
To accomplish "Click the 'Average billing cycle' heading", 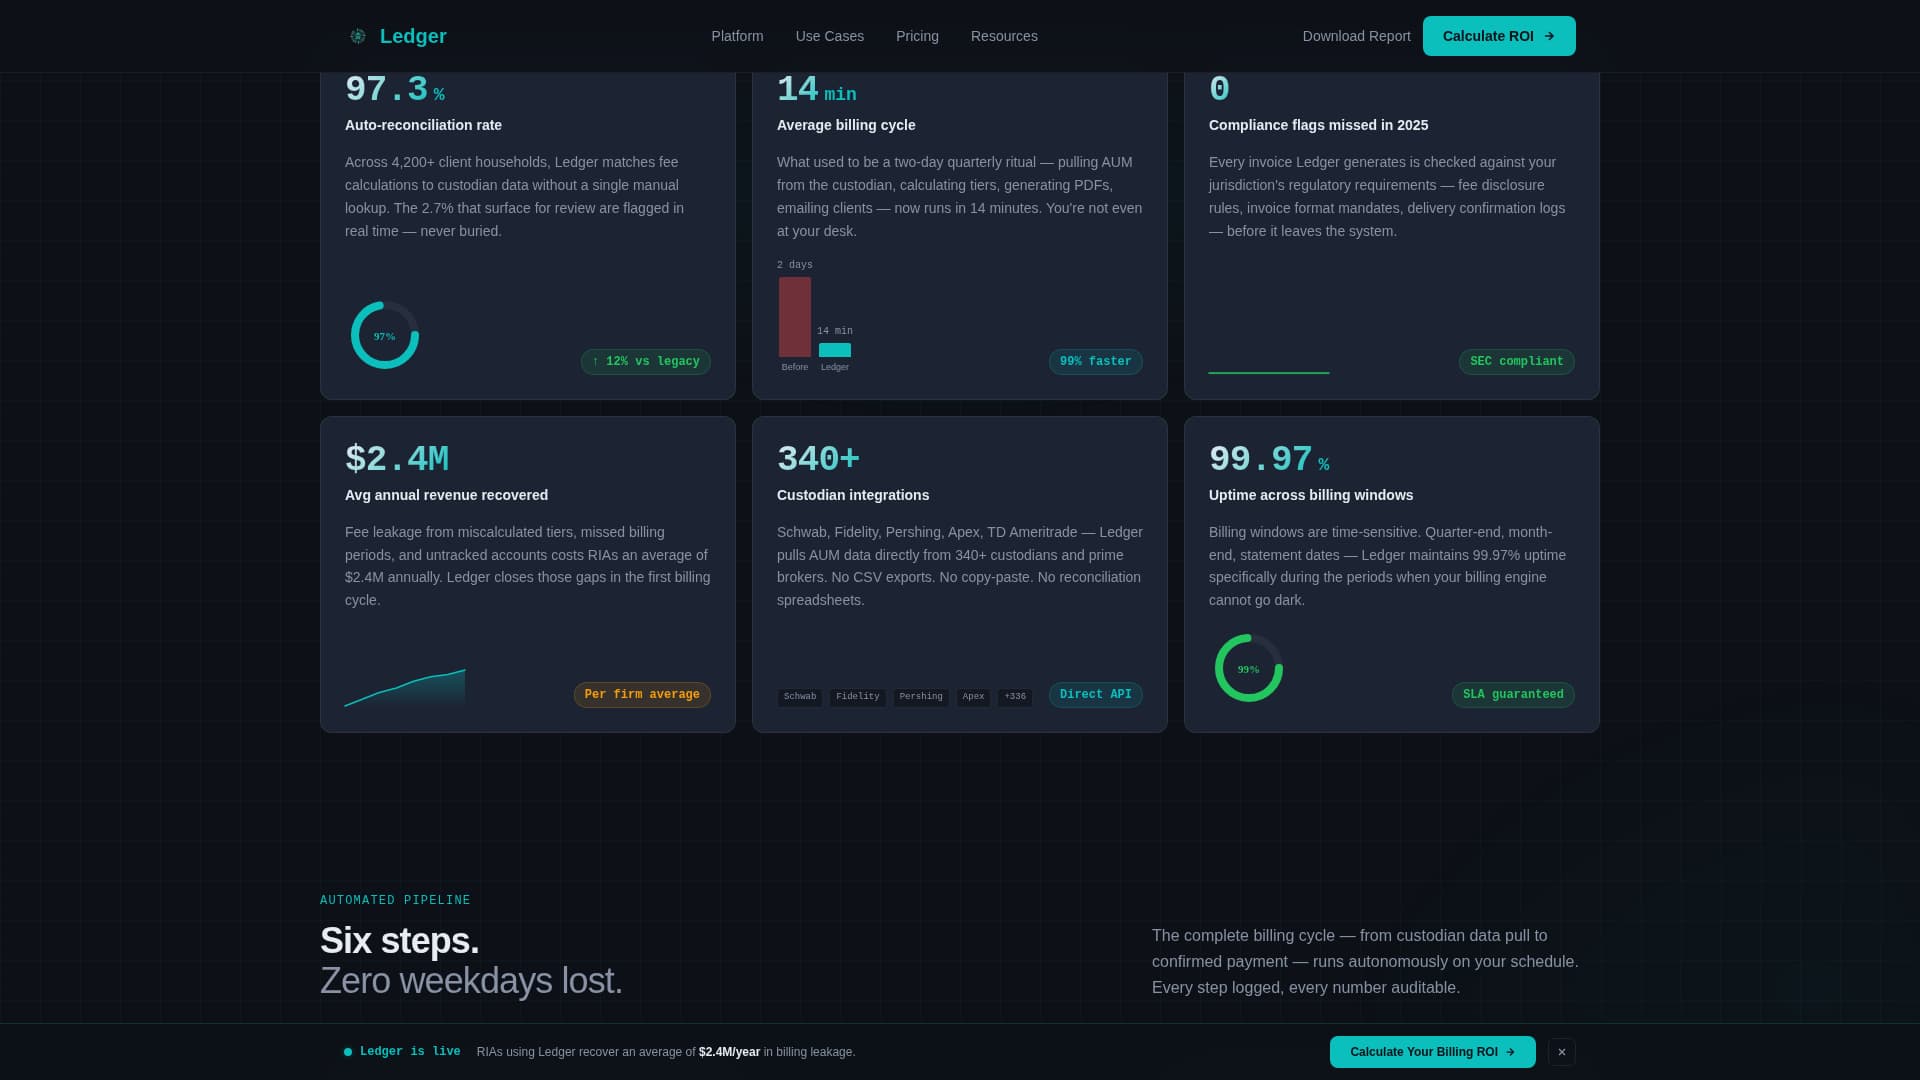I will [846, 125].
